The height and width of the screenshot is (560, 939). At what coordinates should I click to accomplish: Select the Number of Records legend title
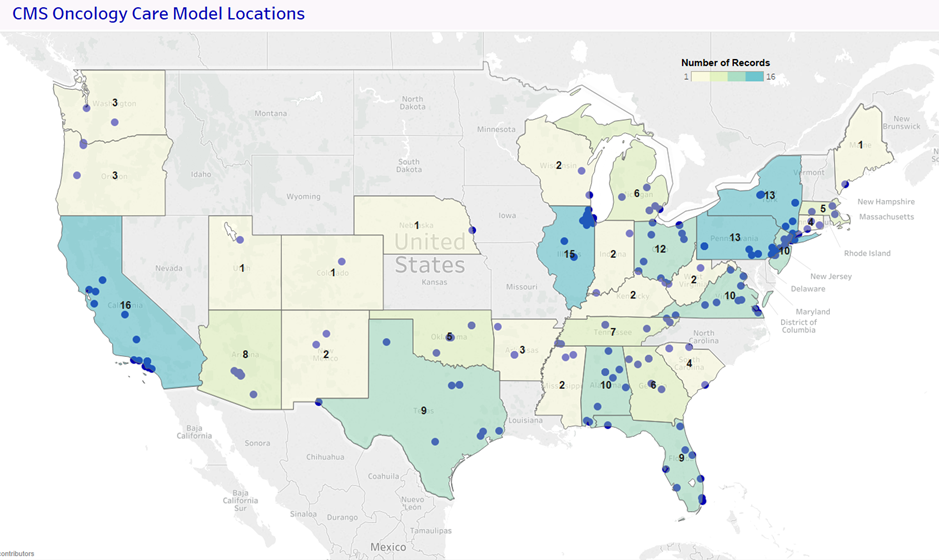click(725, 63)
